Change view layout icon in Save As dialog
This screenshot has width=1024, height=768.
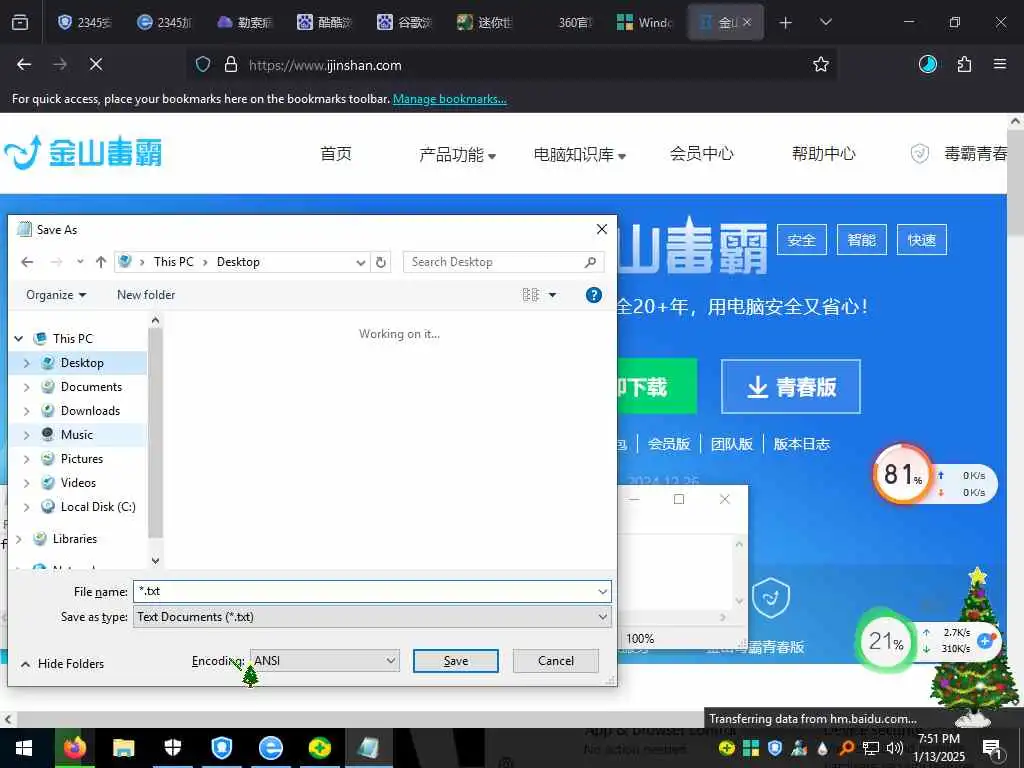tap(531, 295)
